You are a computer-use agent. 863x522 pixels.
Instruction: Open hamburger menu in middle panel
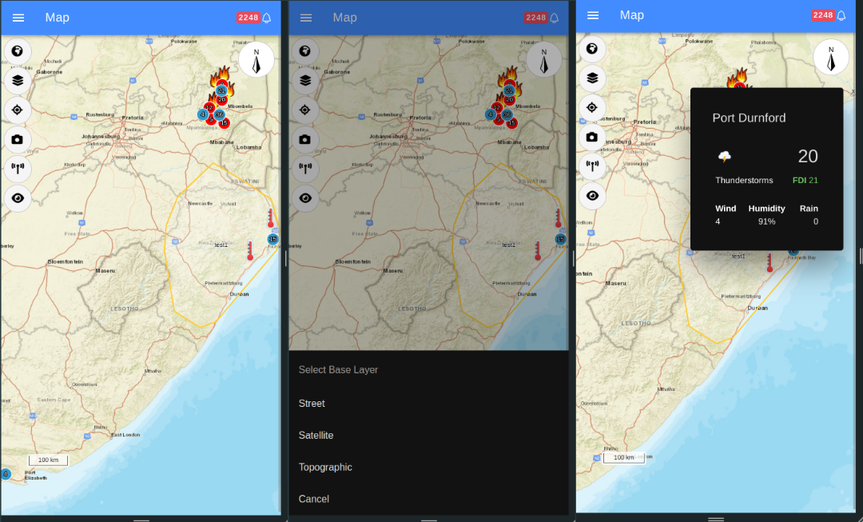[306, 18]
